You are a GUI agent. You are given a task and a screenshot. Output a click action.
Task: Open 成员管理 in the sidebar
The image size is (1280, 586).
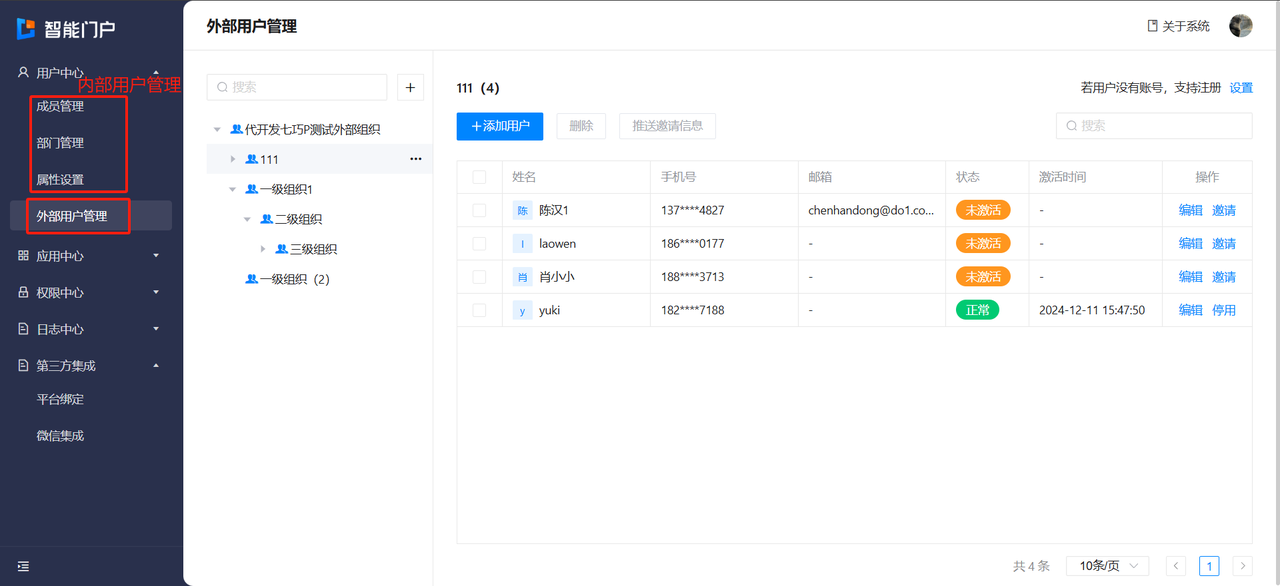click(60, 106)
